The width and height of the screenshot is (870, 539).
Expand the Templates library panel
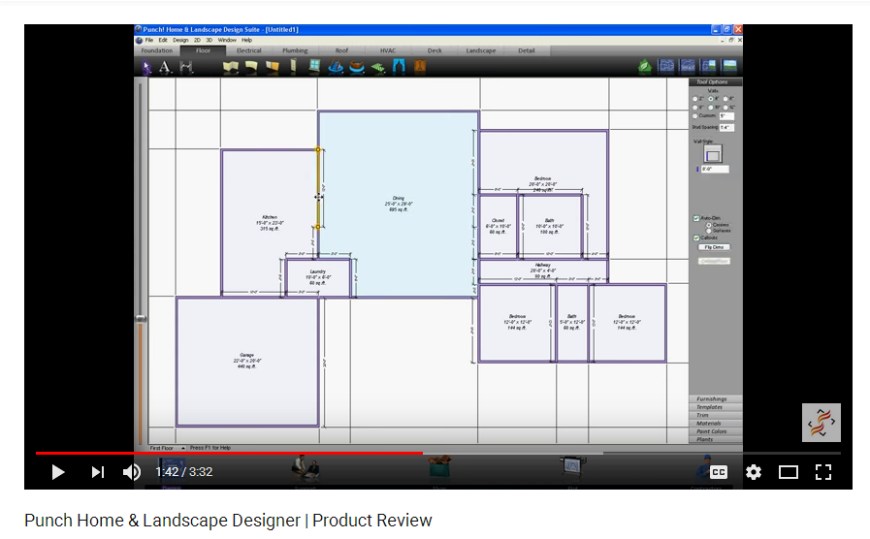[x=715, y=407]
